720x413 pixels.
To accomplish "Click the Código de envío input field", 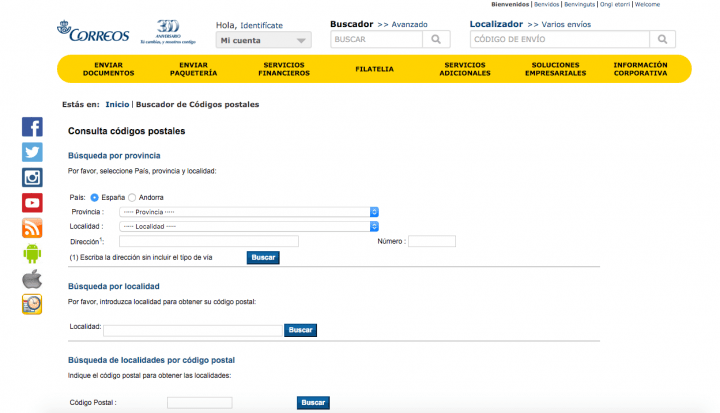I will click(560, 39).
